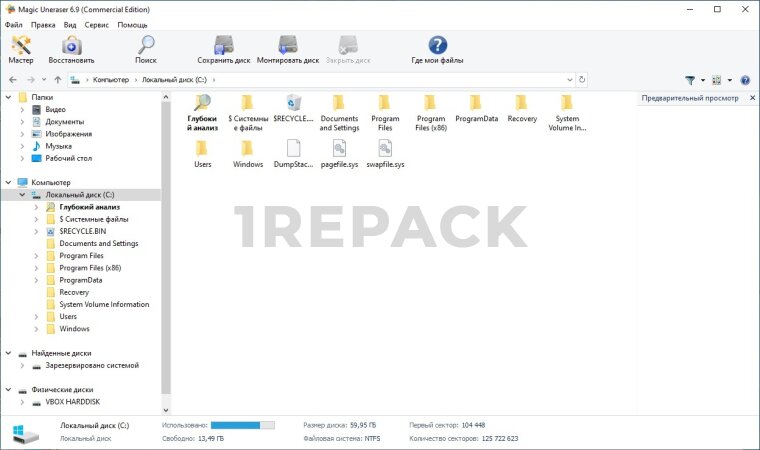This screenshot has height=450, width=760.
Task: Open Где мои файлы help
Action: point(437,50)
